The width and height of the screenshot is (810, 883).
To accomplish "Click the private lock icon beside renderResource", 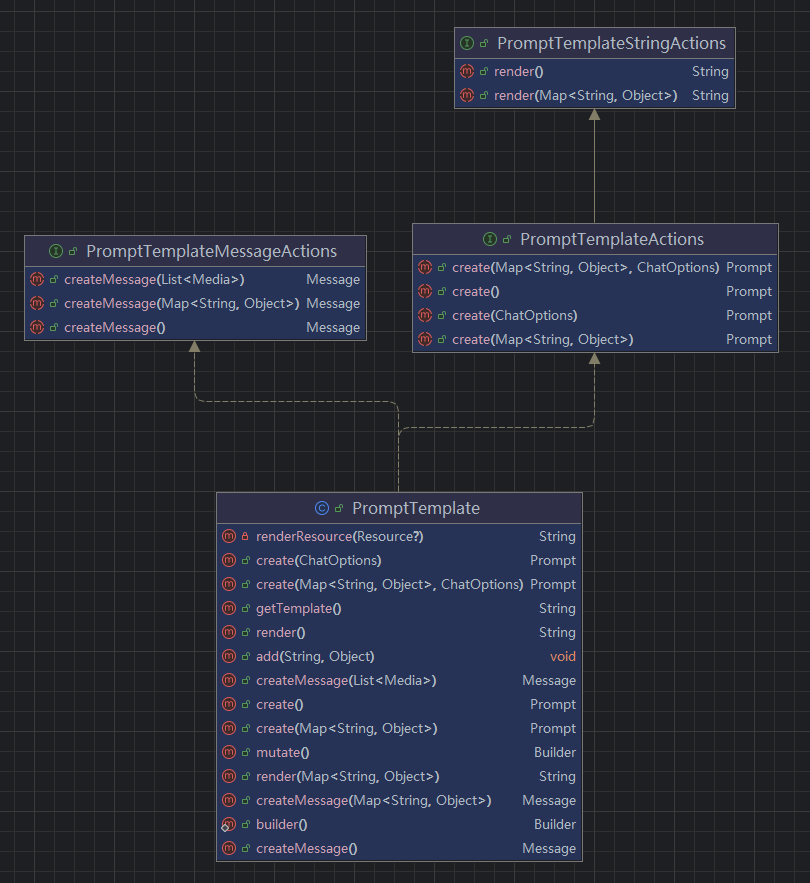I will pos(246,537).
